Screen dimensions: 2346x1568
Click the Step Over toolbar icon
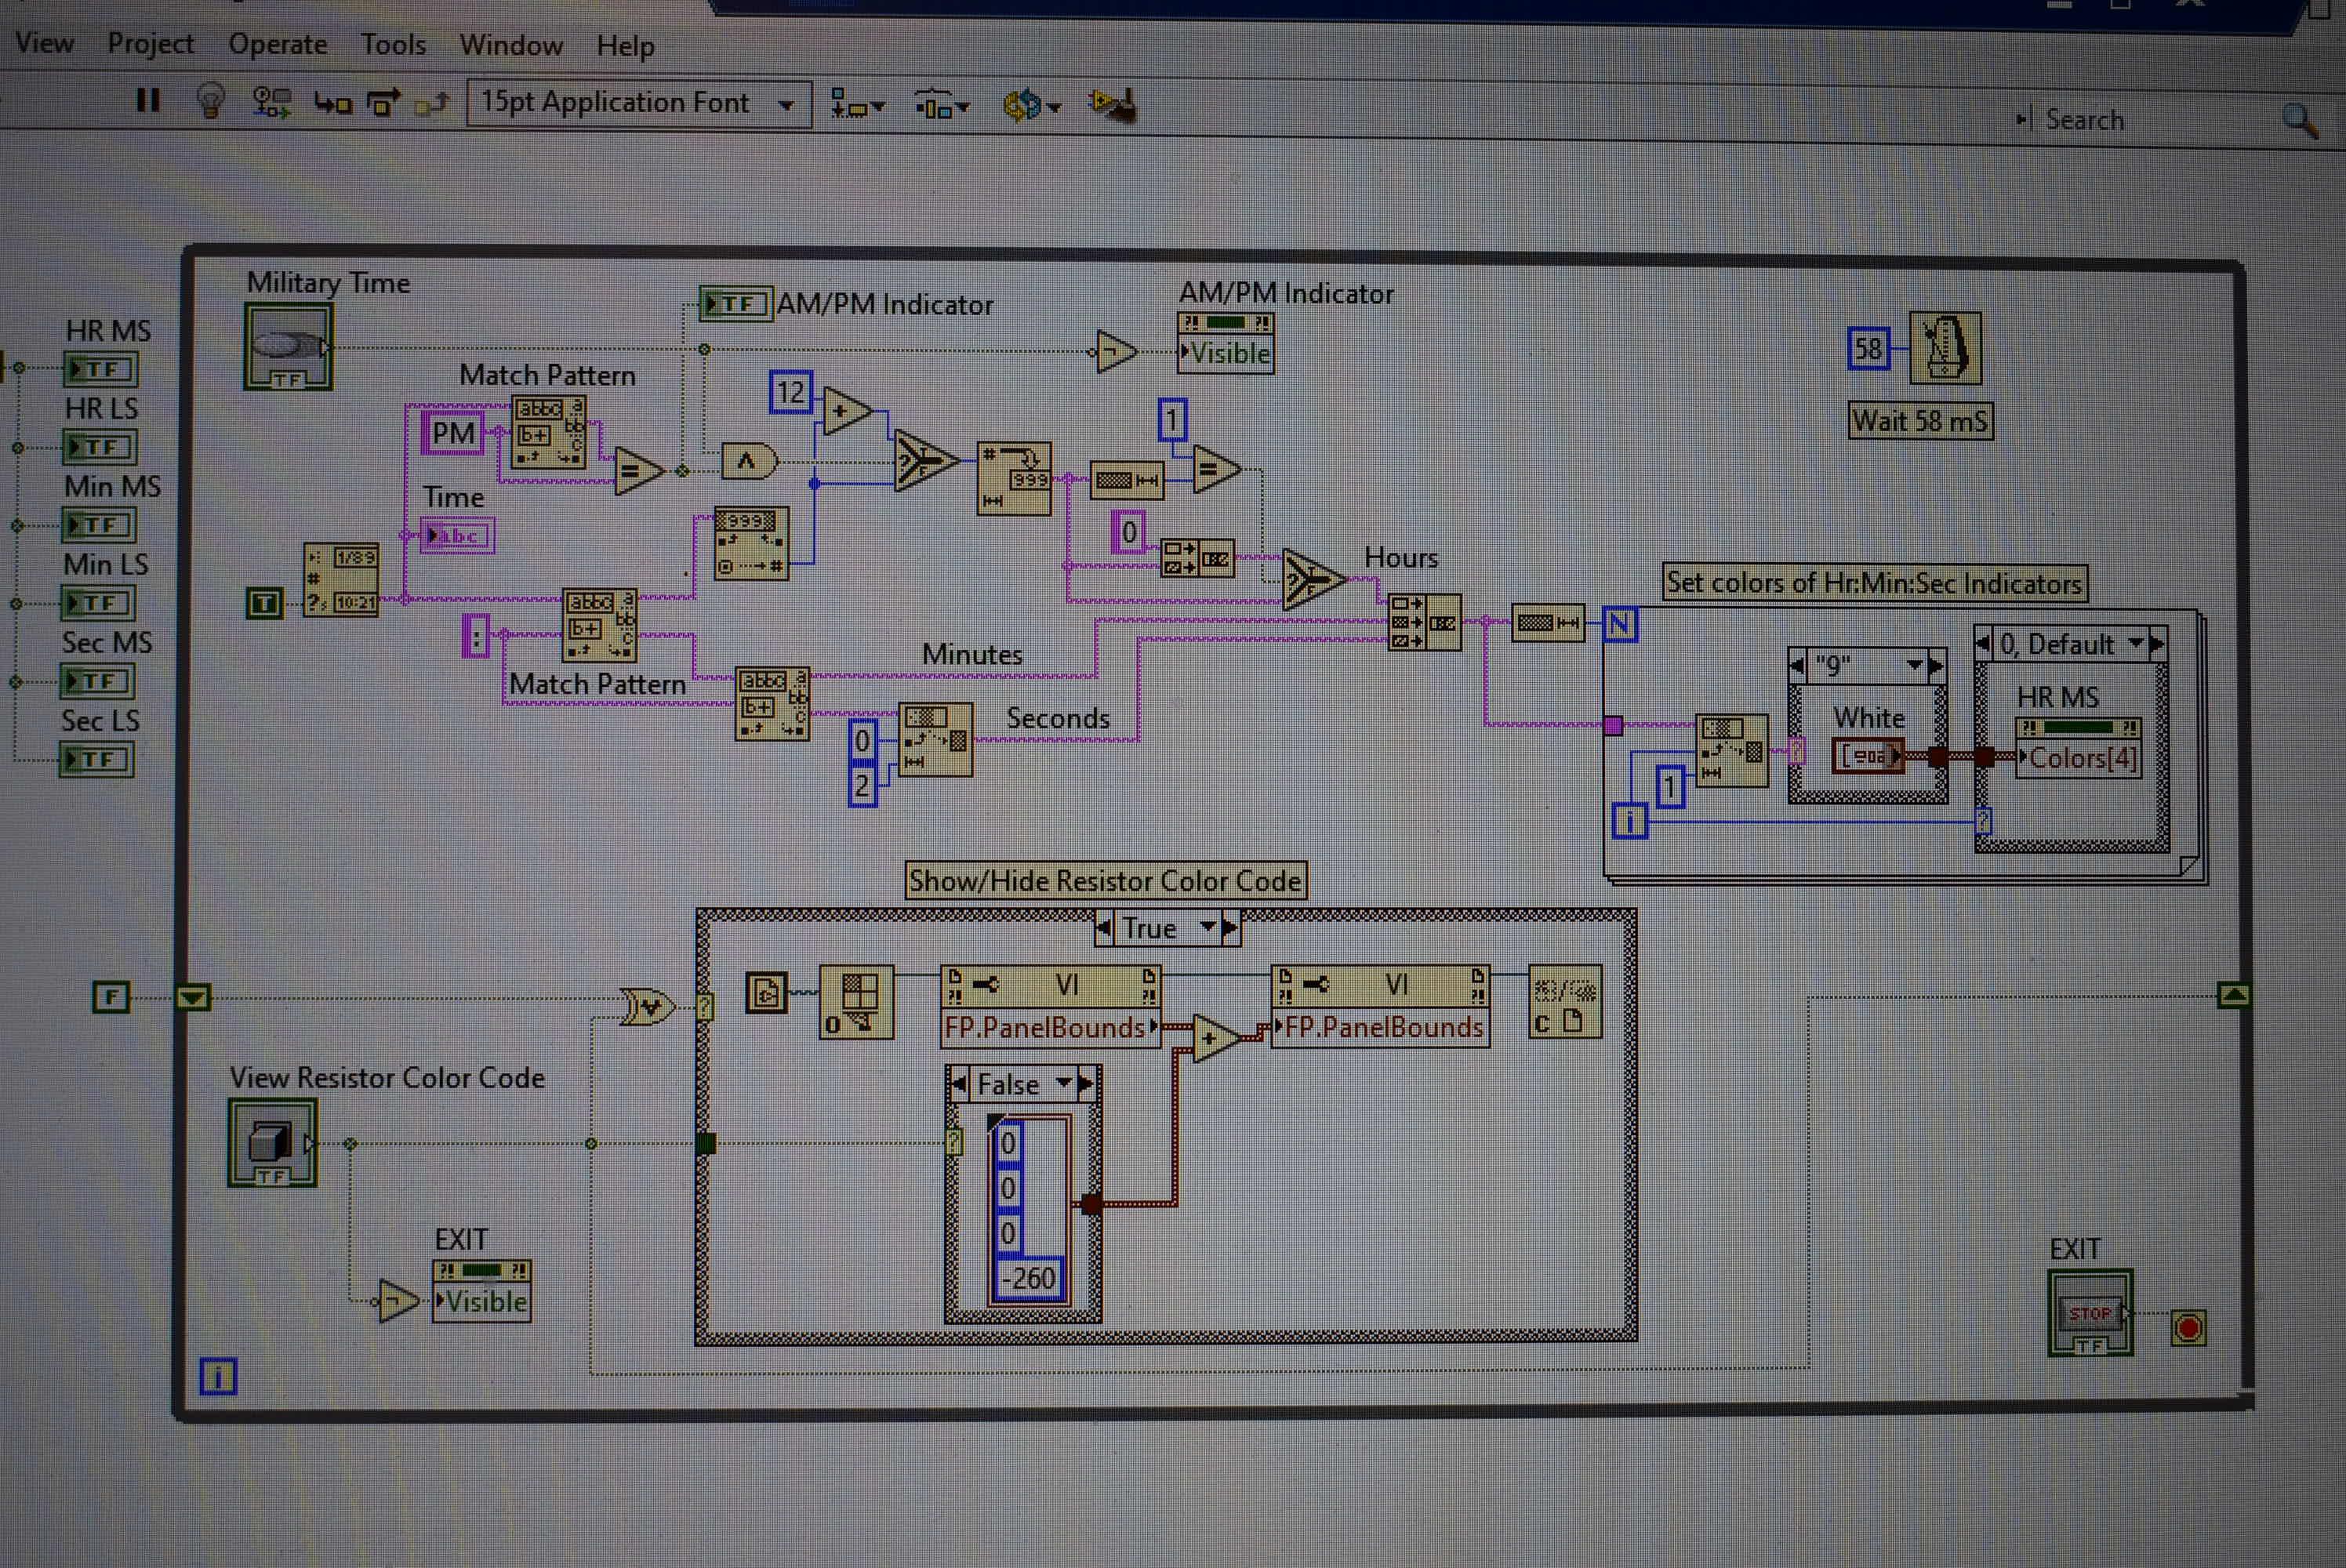point(383,103)
